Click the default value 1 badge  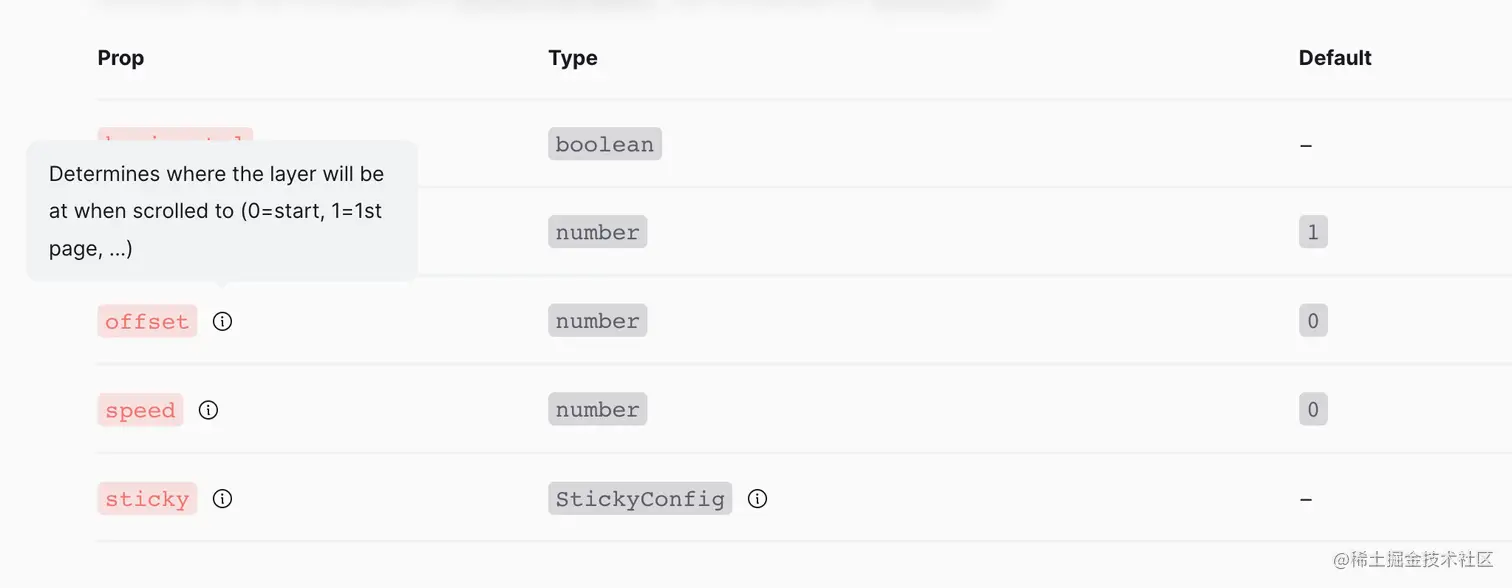tap(1312, 232)
